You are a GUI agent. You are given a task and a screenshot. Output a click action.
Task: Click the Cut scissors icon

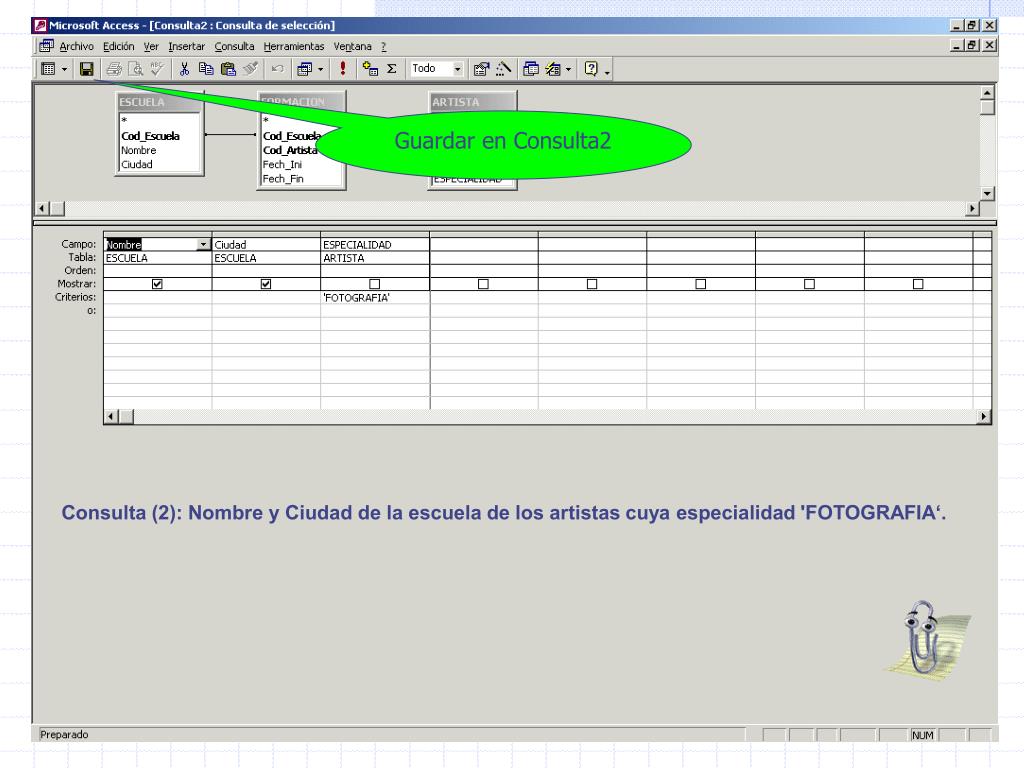click(185, 69)
